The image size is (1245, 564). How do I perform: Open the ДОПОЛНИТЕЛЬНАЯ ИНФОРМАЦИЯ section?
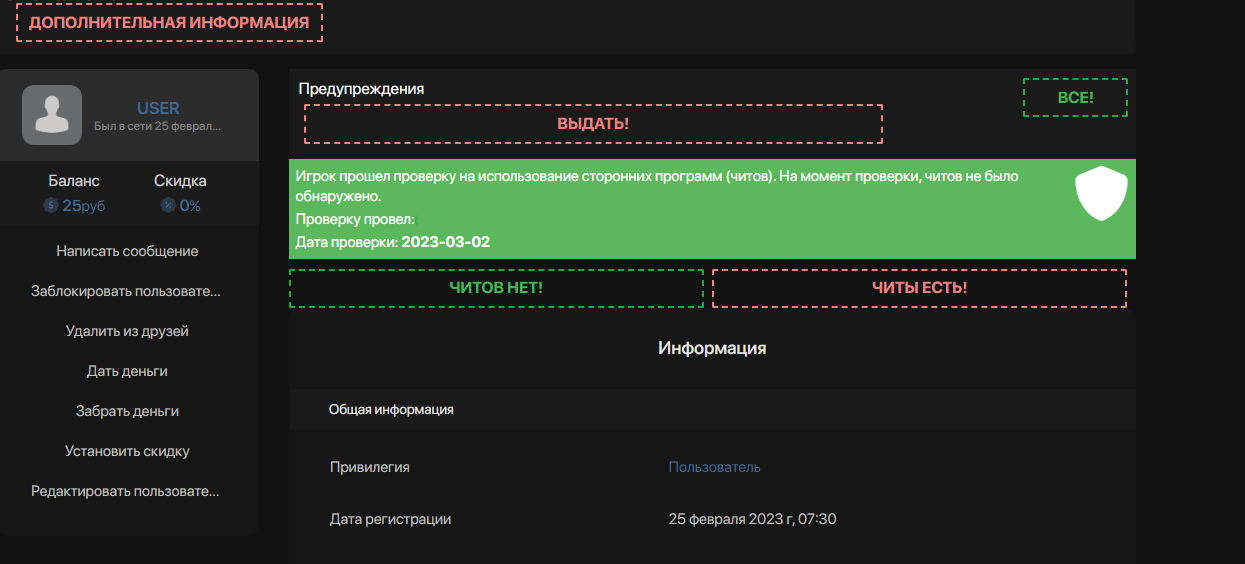pos(169,22)
